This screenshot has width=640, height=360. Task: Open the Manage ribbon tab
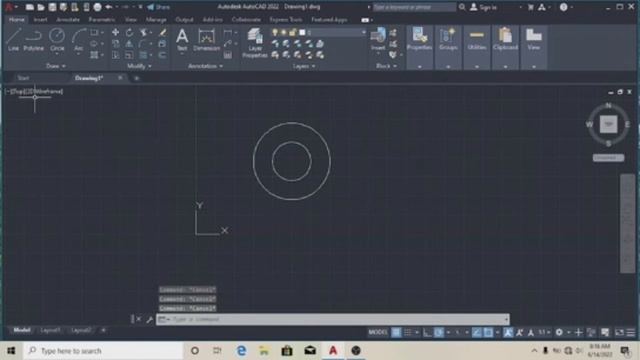[156, 20]
